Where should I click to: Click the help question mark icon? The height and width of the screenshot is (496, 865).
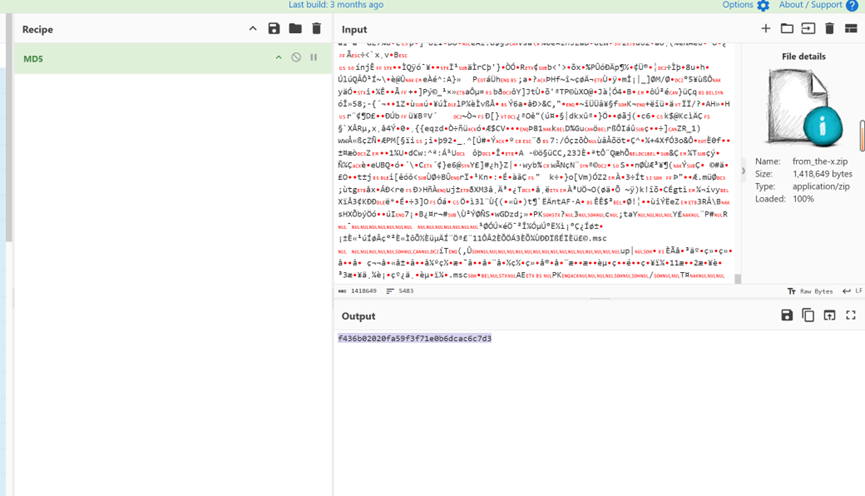[x=852, y=6]
